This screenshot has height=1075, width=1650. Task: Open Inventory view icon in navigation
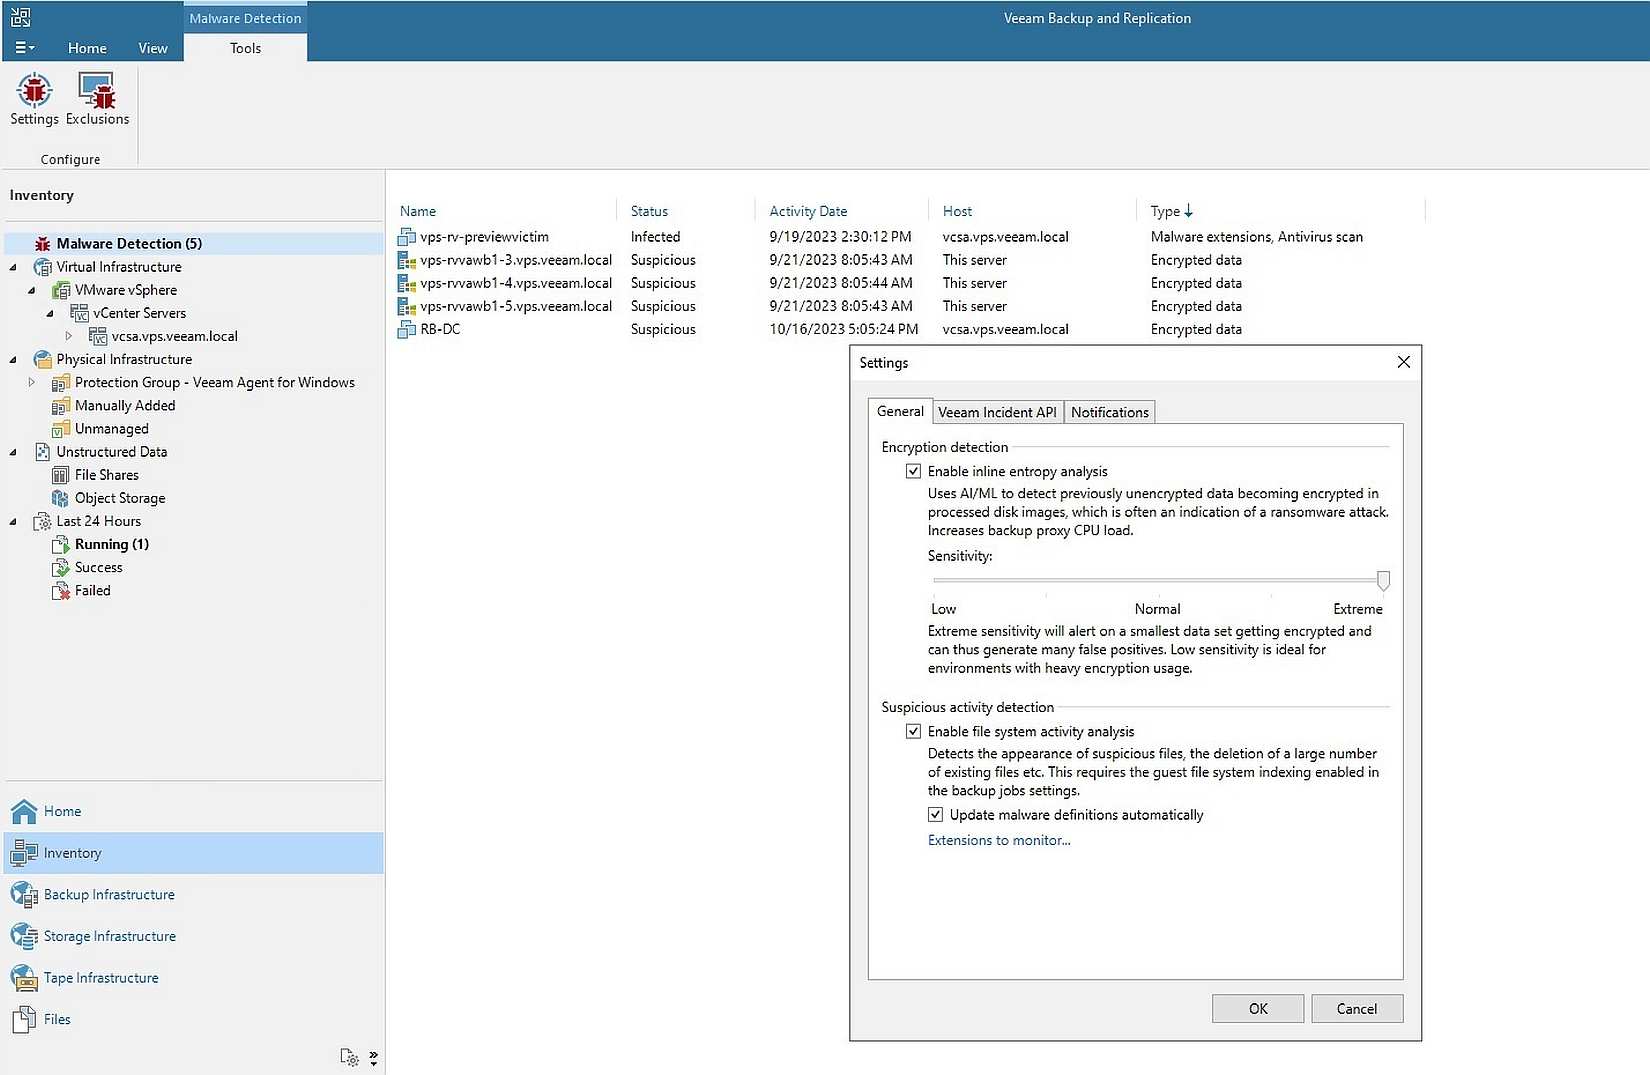(x=24, y=853)
